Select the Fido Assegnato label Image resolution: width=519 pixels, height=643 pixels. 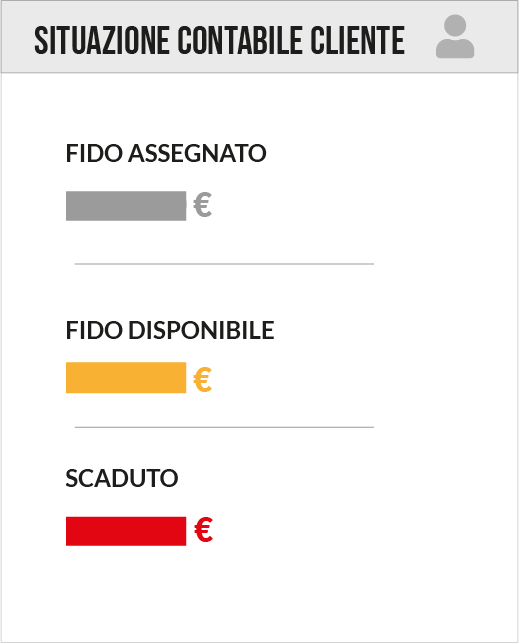click(166, 153)
